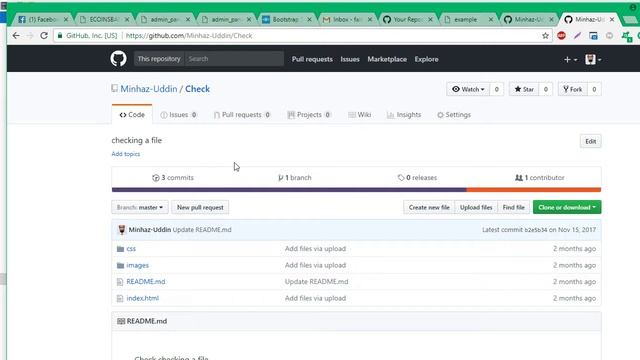Screen dimensions: 640x360
Task: Click the browser address bar URL
Action: point(189,36)
